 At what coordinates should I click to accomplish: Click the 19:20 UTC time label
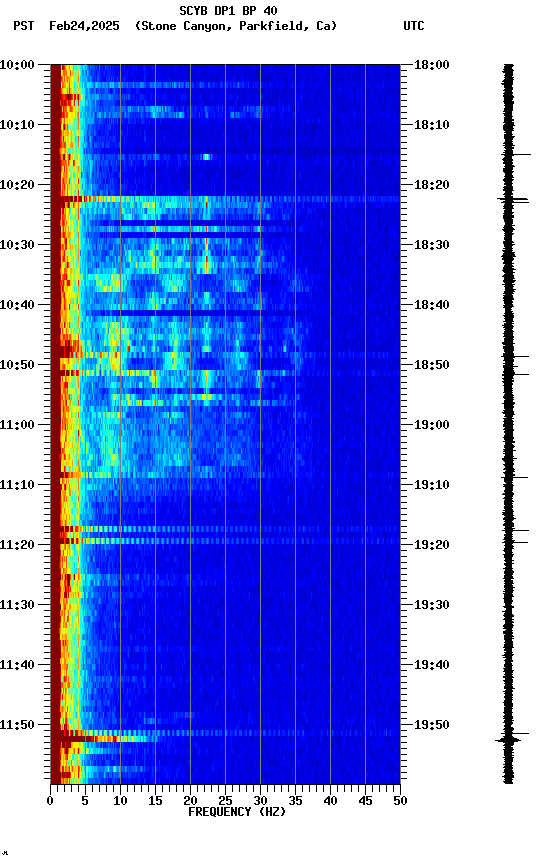[x=431, y=545]
